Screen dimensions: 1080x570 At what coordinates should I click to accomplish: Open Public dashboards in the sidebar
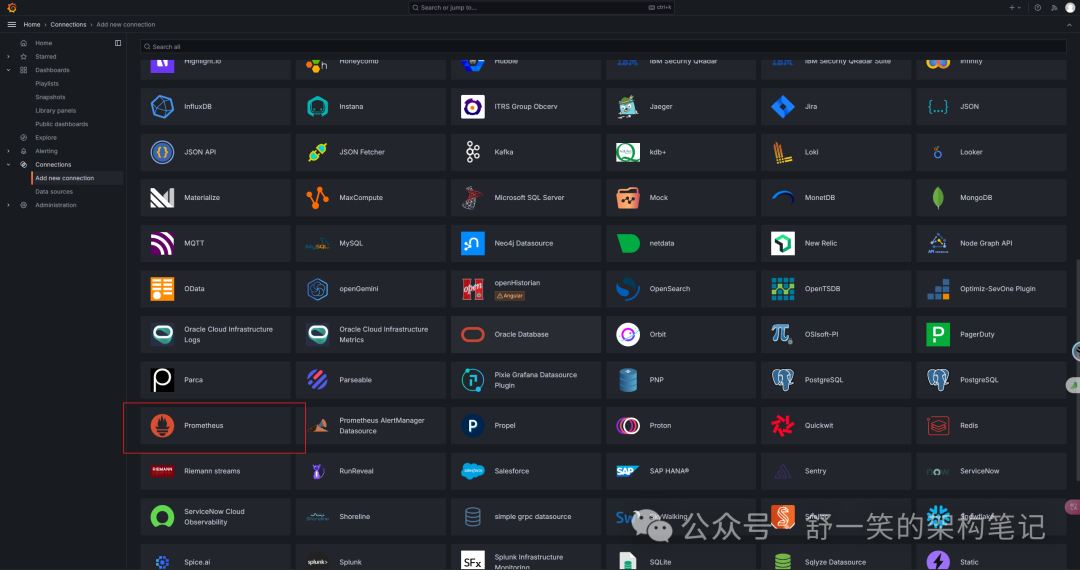click(61, 124)
